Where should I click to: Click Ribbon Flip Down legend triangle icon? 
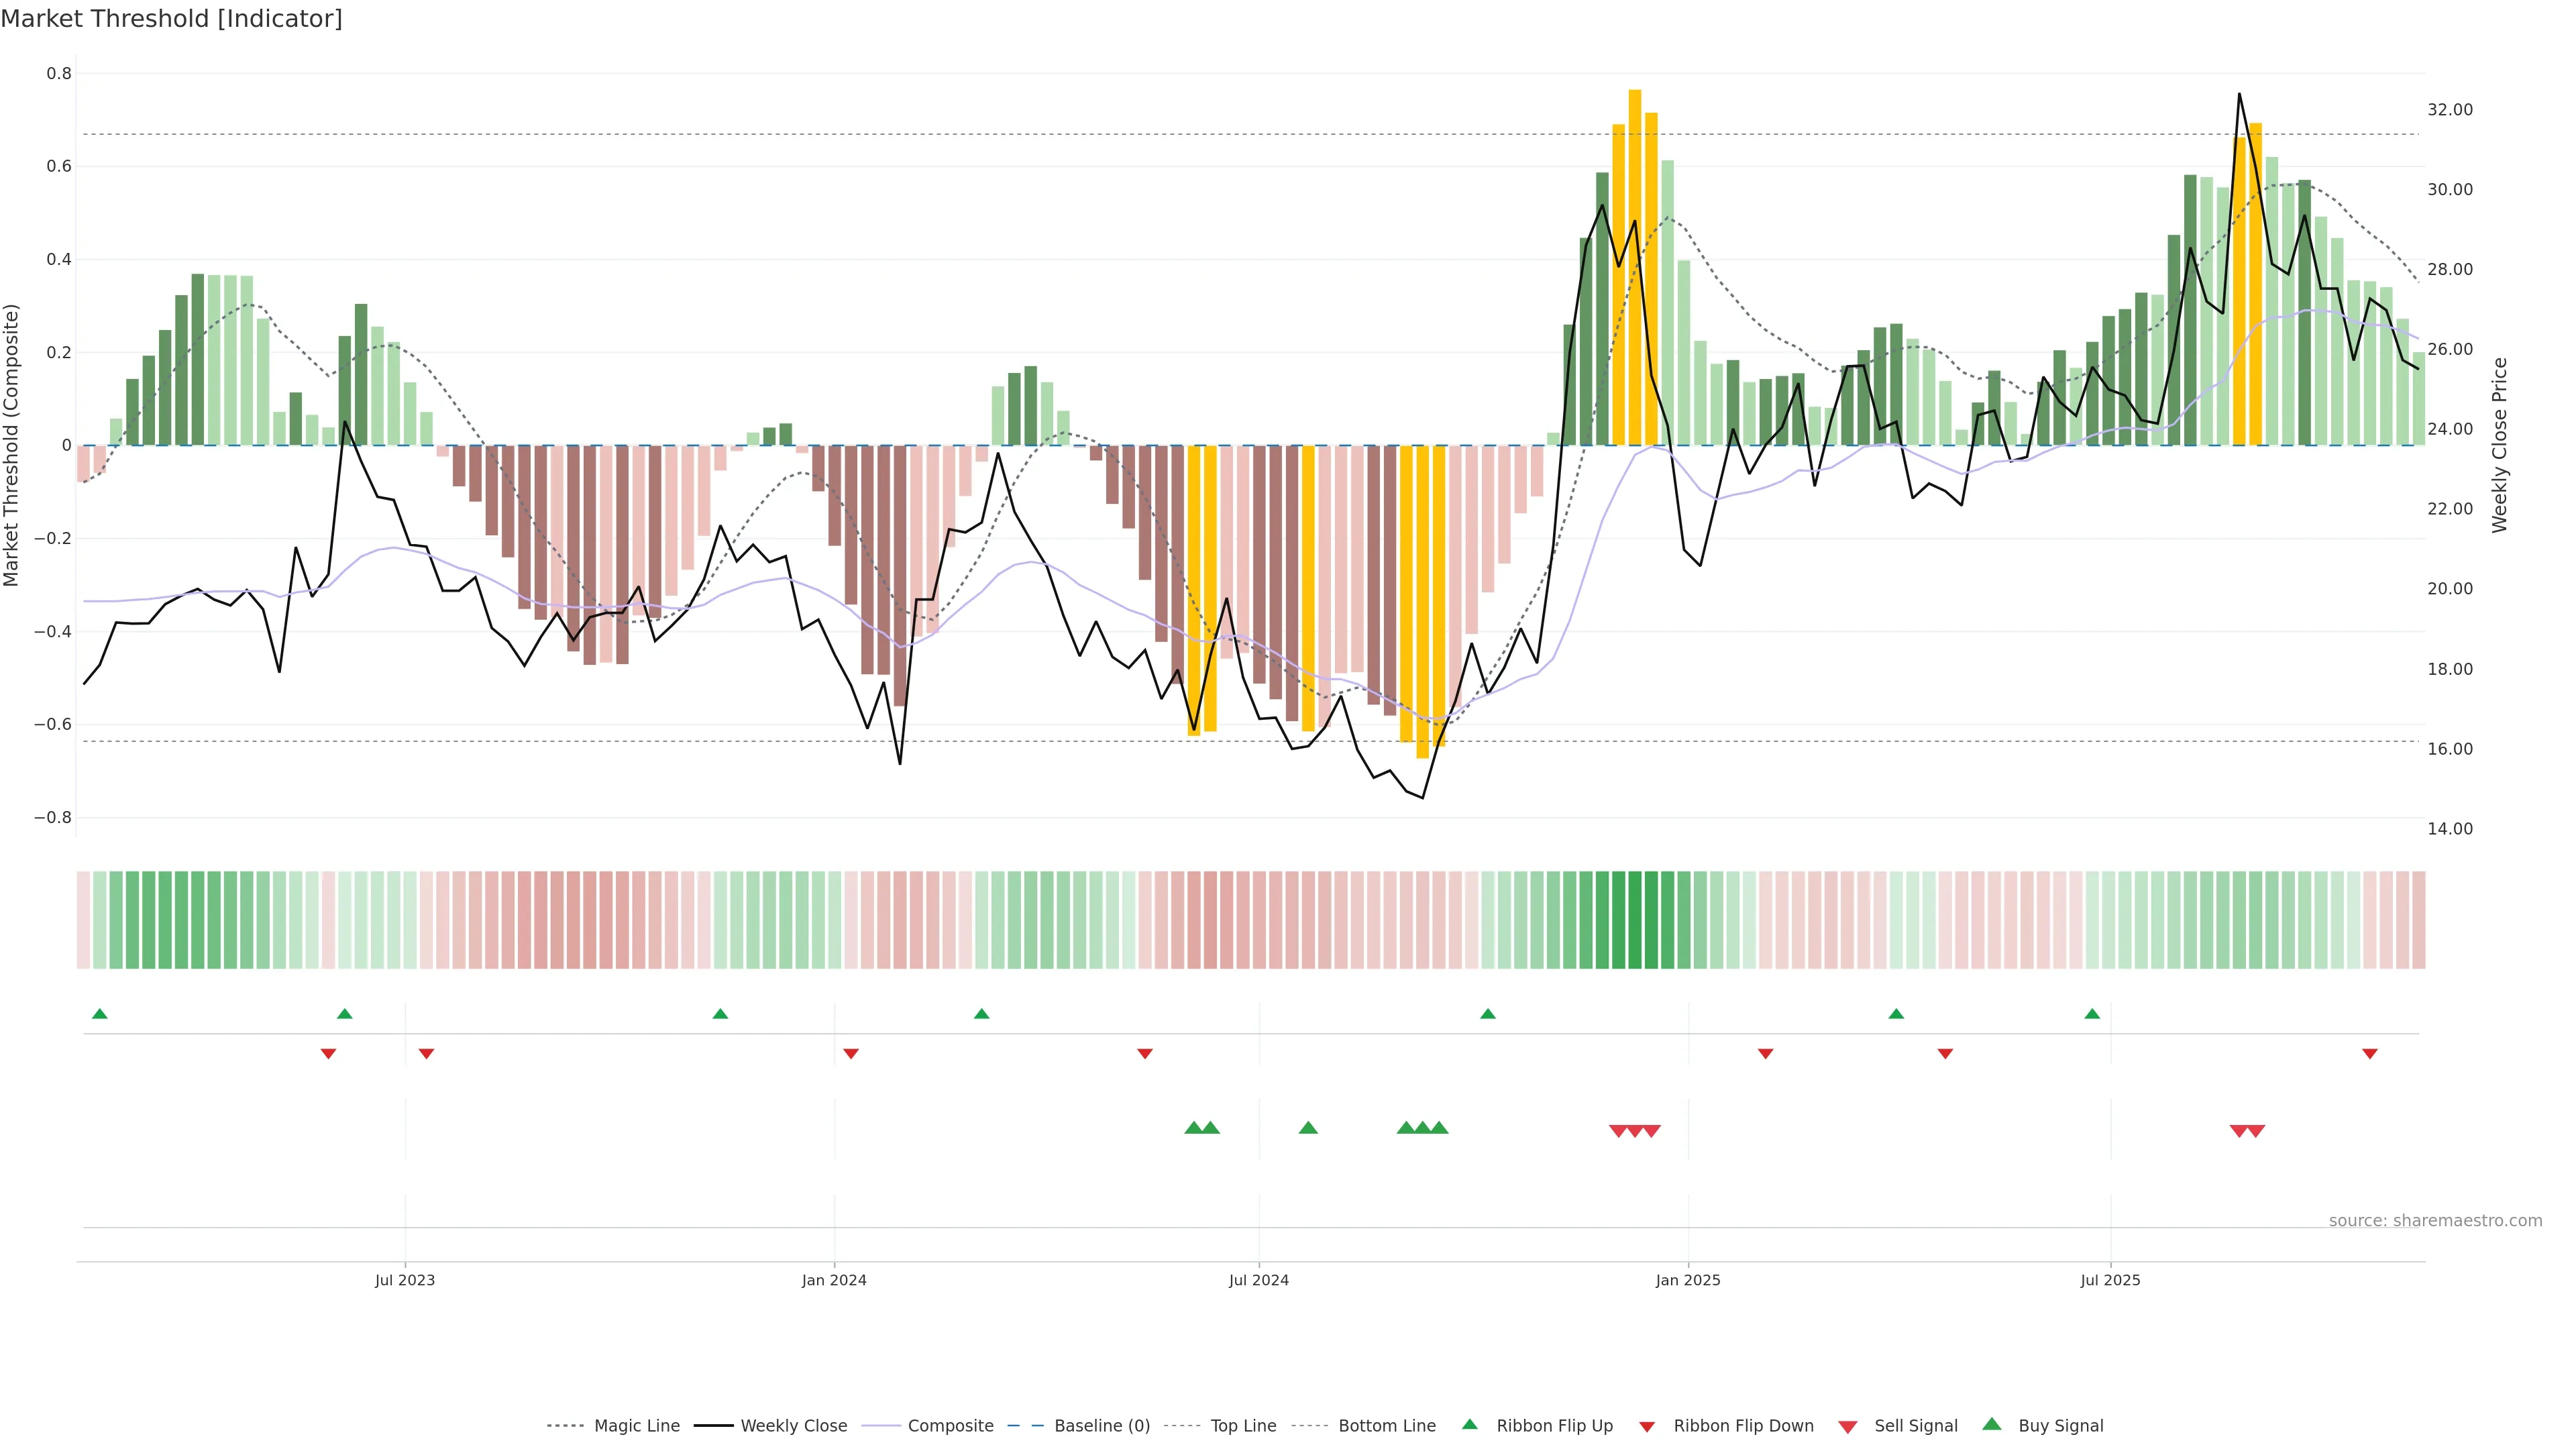pos(1647,1427)
